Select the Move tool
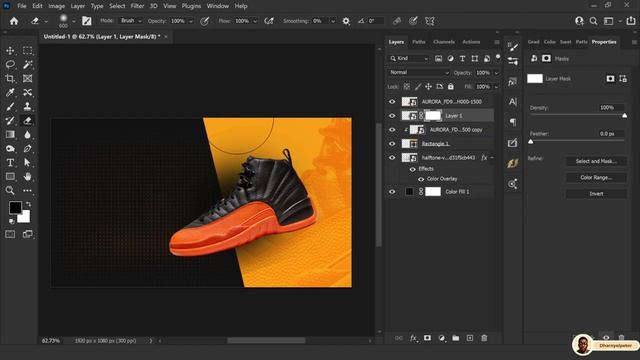640x360 pixels. tap(10, 51)
